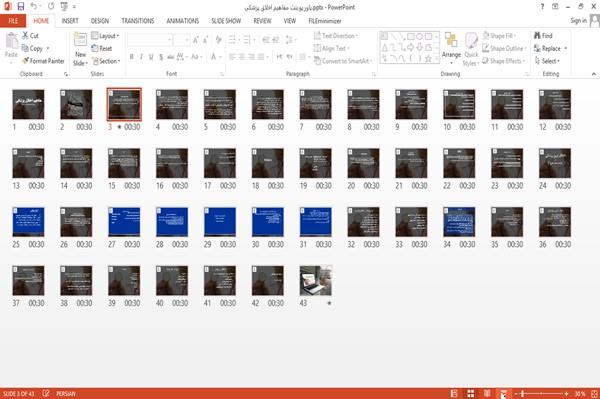Click the Redo icon in title bar
The height and width of the screenshot is (399, 600).
click(x=51, y=7)
